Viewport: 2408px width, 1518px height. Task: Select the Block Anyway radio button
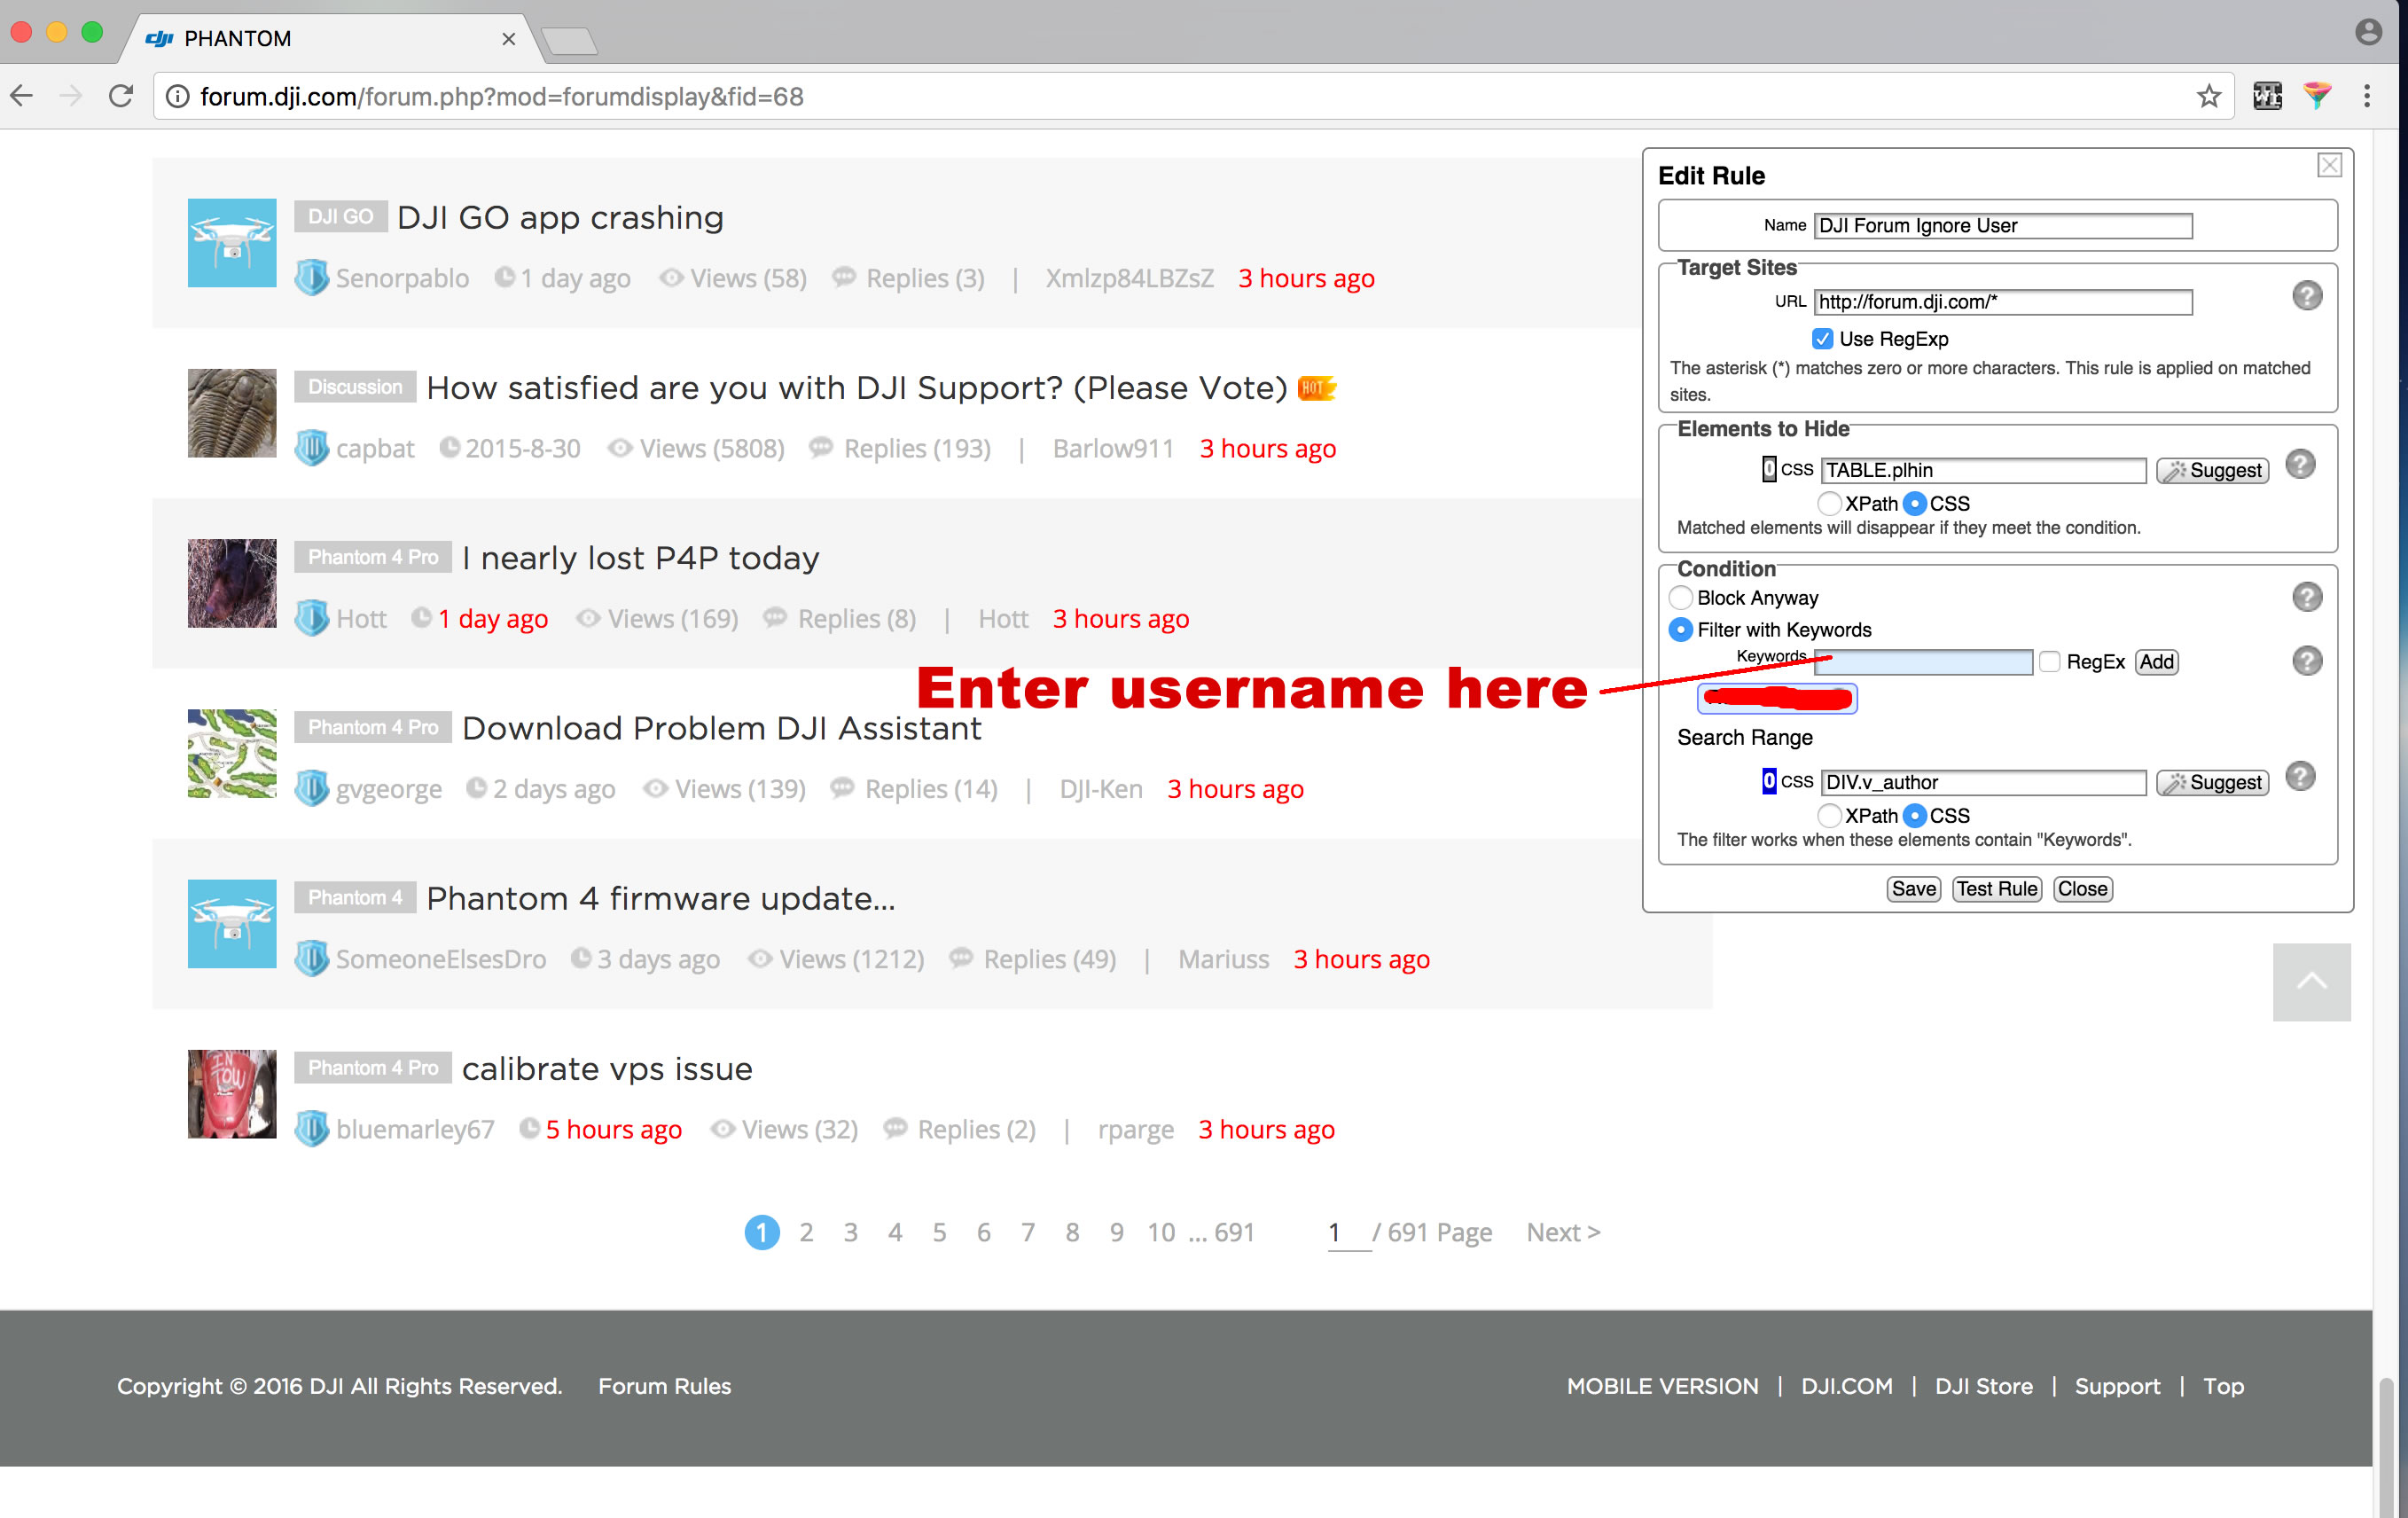point(1681,597)
